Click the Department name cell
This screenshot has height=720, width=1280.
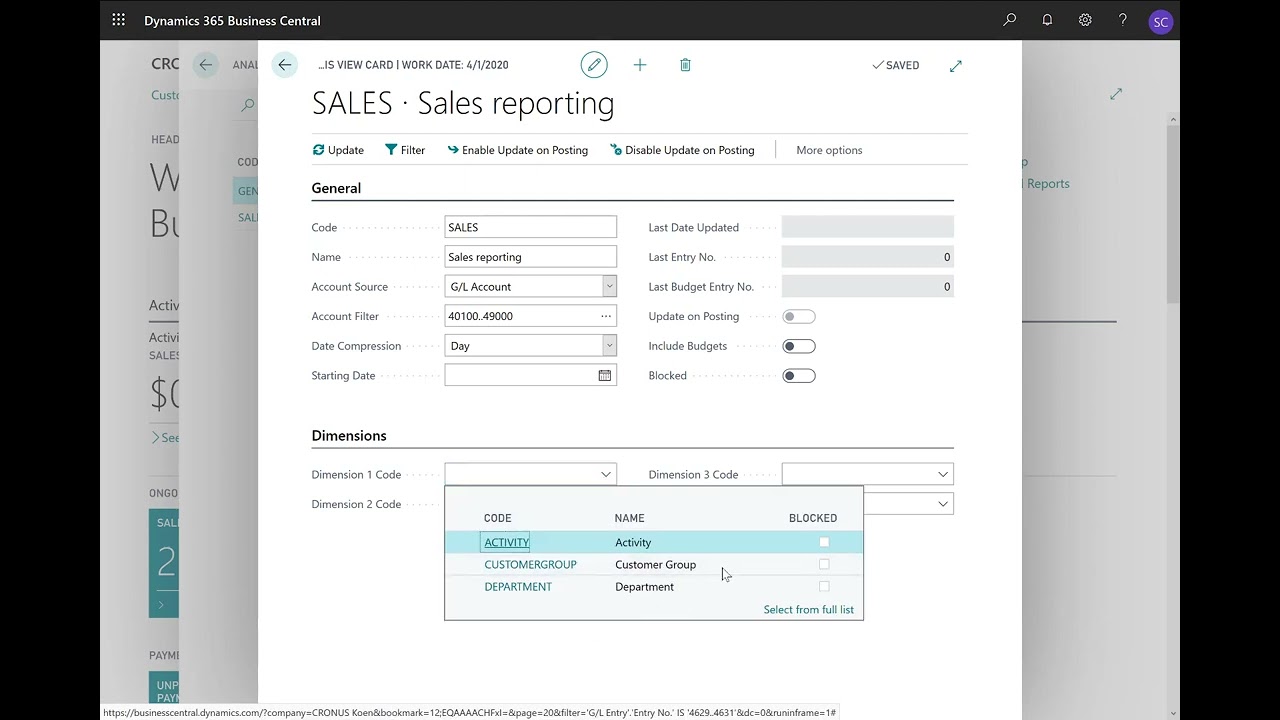pyautogui.click(x=645, y=586)
